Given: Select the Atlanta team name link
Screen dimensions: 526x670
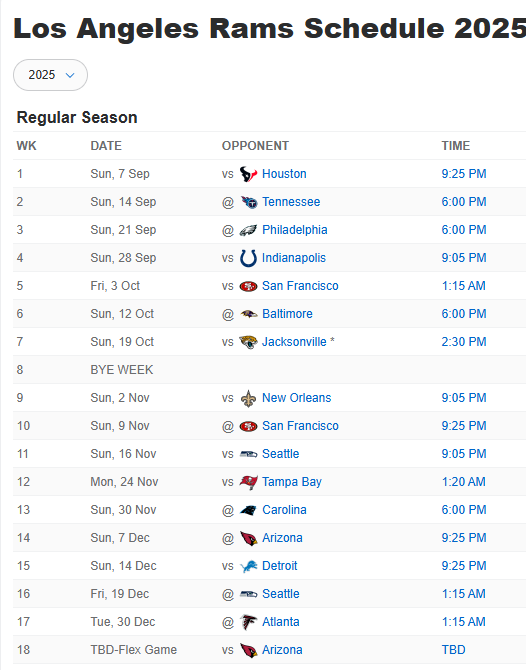Looking at the screenshot, I should (x=280, y=622).
